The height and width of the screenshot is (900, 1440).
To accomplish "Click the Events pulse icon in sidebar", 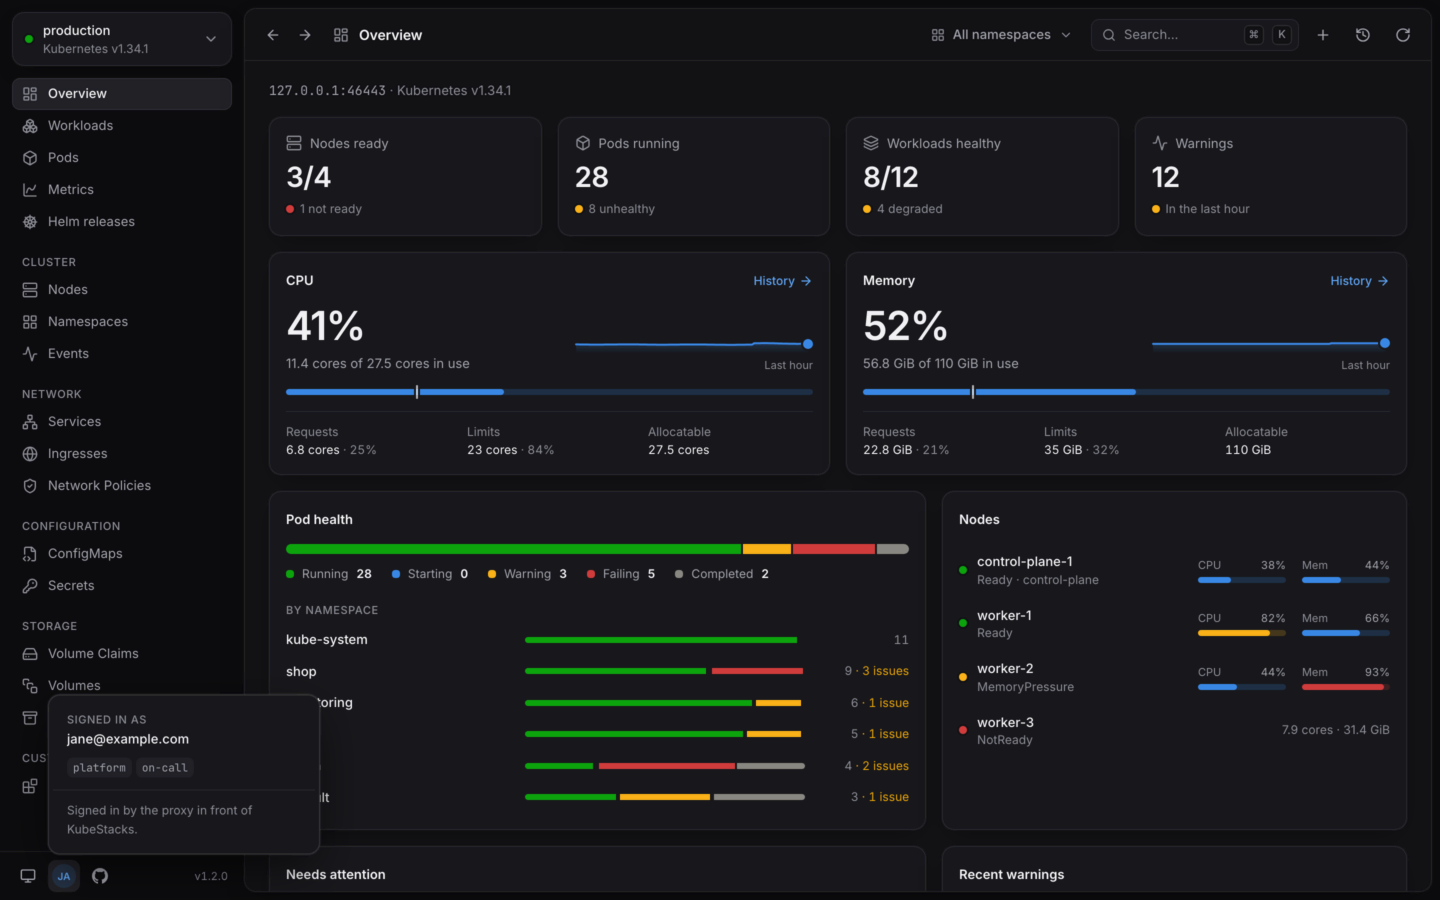I will [x=30, y=354].
